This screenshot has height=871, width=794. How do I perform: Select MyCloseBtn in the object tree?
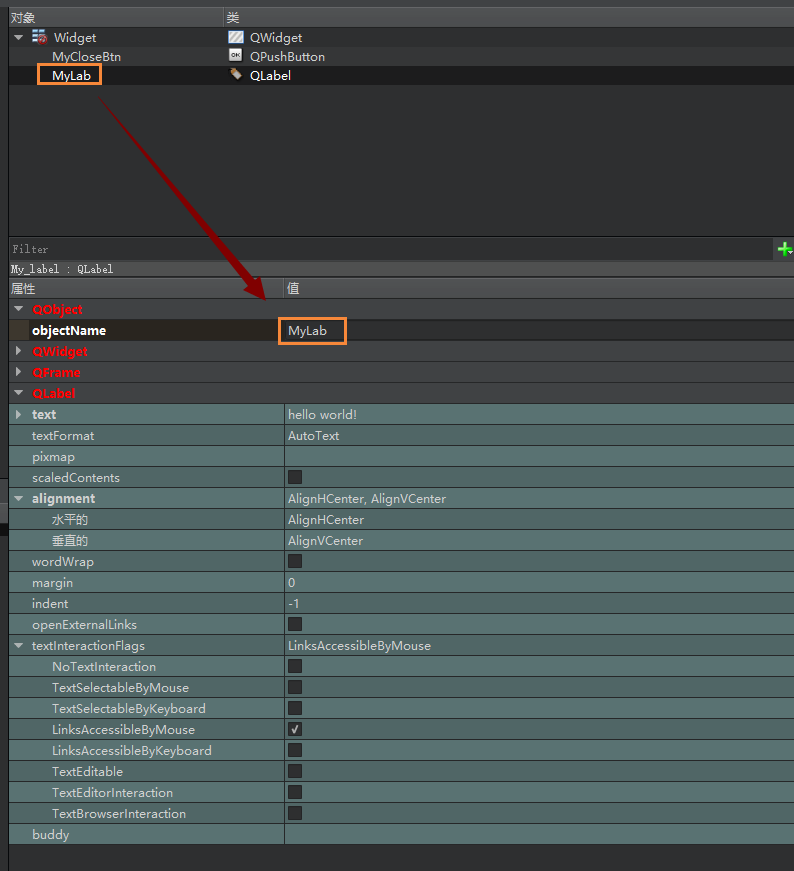coord(86,56)
